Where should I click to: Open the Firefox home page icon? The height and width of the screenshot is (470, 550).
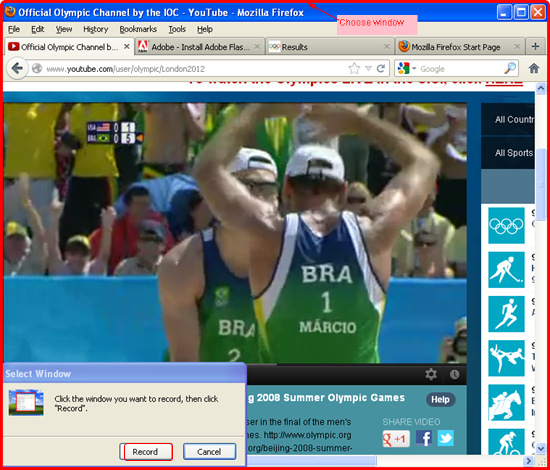[534, 68]
